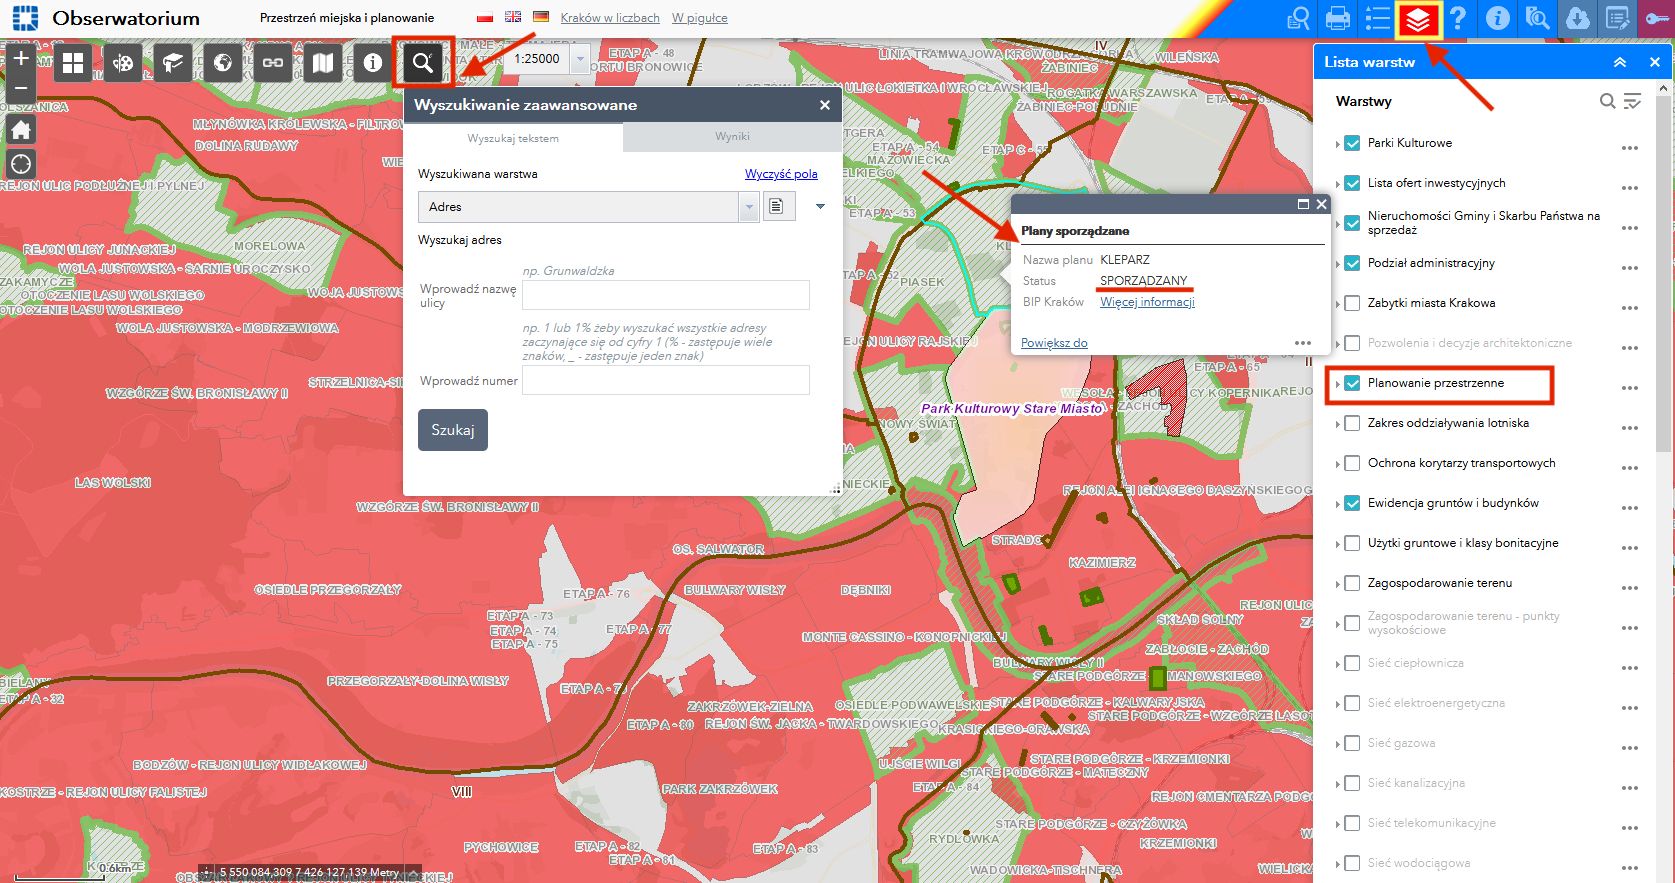The image size is (1675, 883).
Task: Open layer list filter options icon
Action: [x=1633, y=101]
